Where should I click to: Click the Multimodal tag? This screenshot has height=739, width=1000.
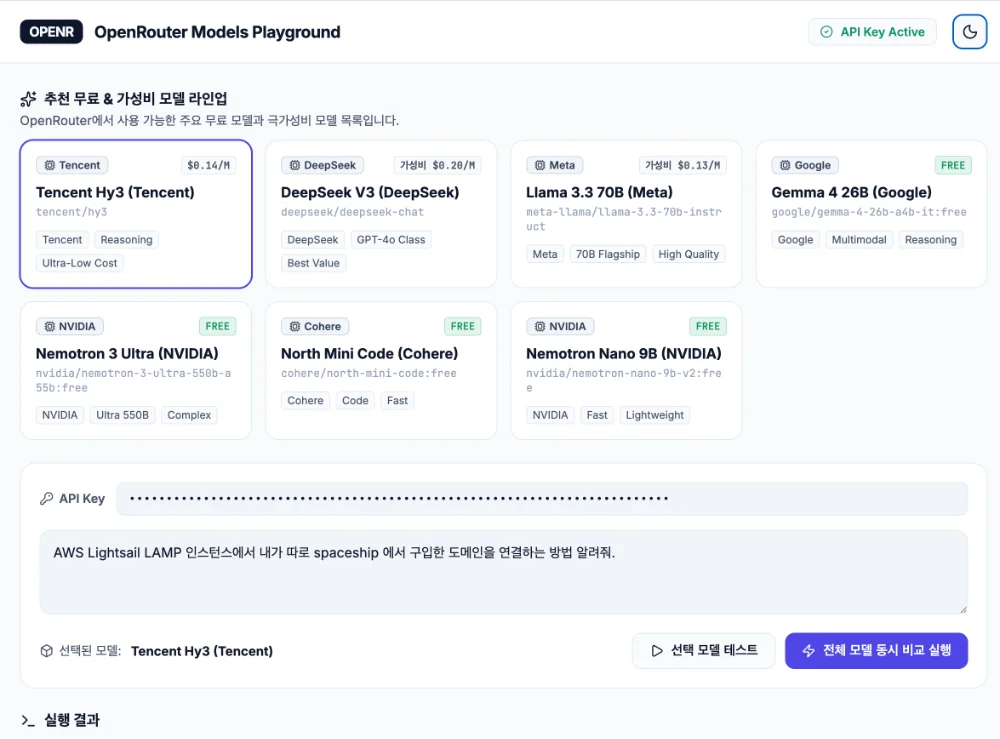tap(859, 240)
